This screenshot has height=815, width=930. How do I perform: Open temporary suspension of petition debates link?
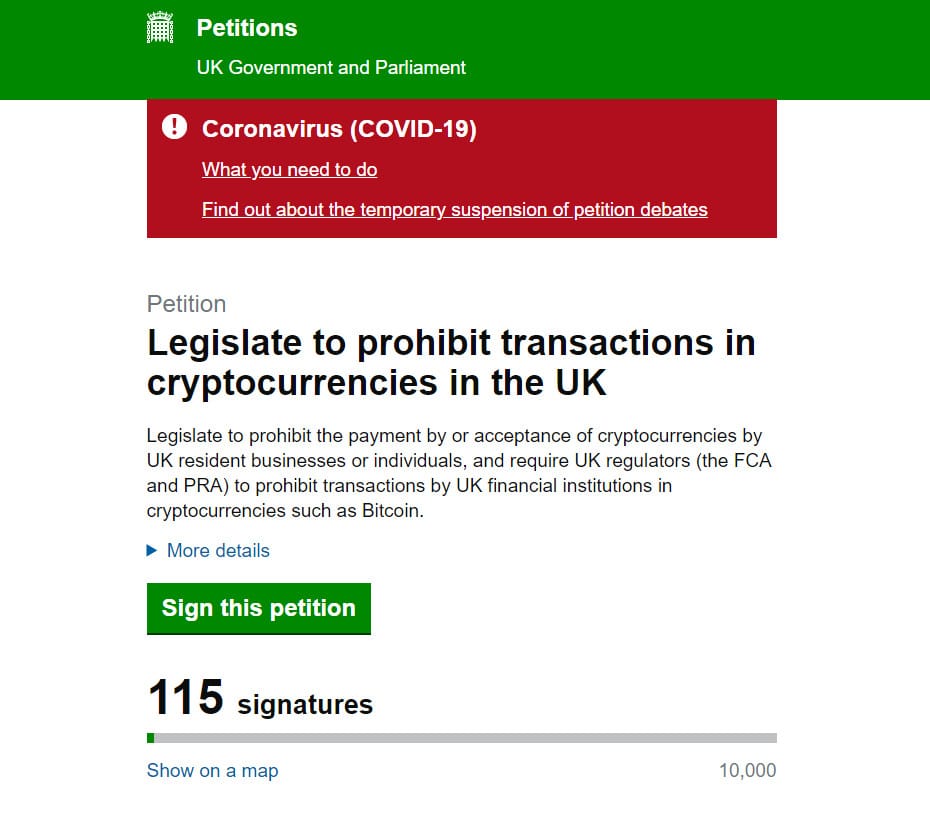pos(454,209)
